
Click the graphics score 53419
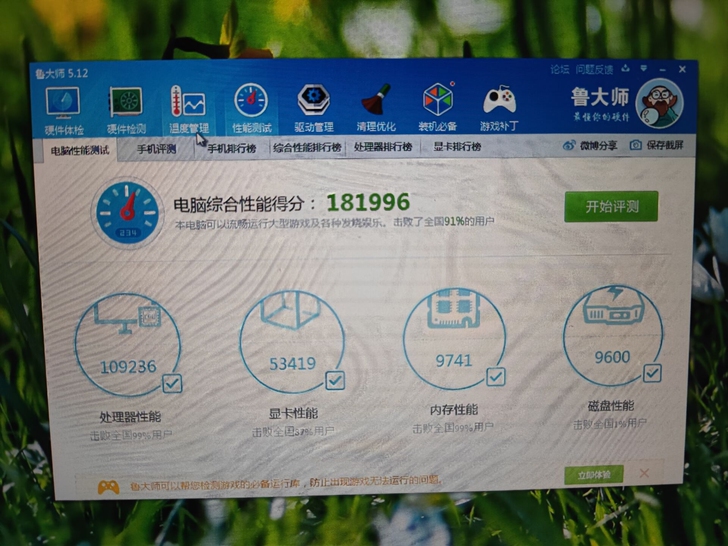pos(292,364)
